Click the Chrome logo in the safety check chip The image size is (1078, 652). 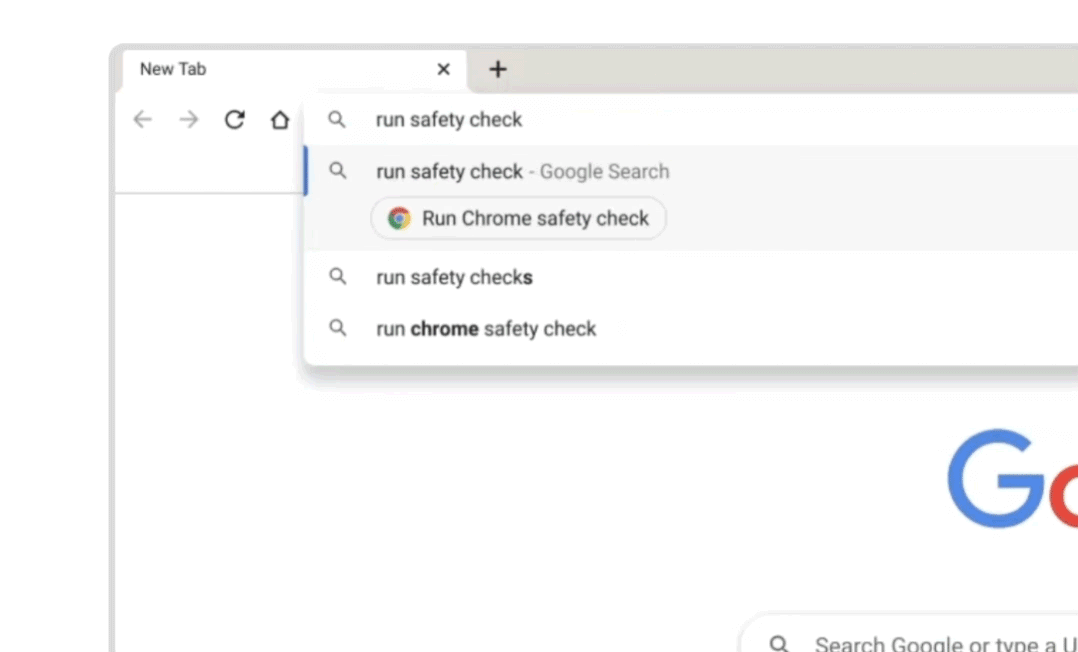click(400, 218)
